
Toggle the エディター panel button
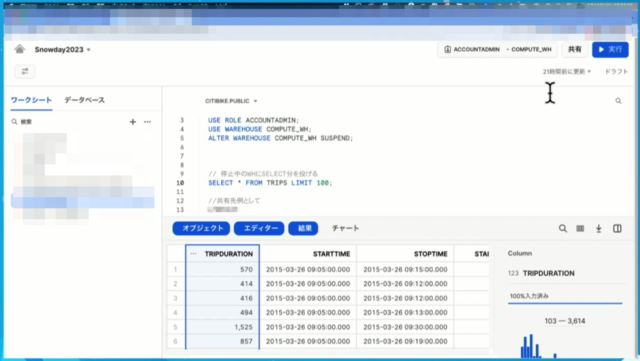(259, 228)
